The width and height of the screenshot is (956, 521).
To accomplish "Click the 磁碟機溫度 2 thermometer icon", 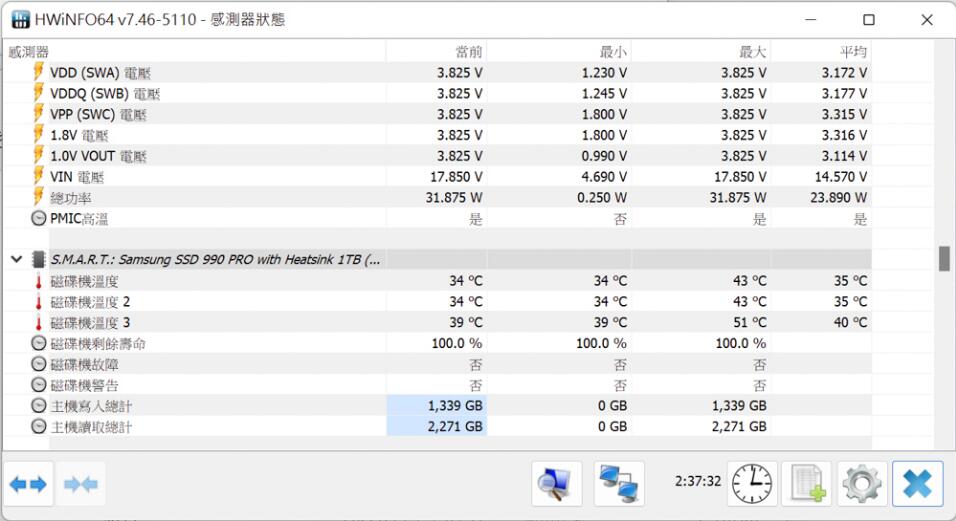I will click(x=38, y=302).
